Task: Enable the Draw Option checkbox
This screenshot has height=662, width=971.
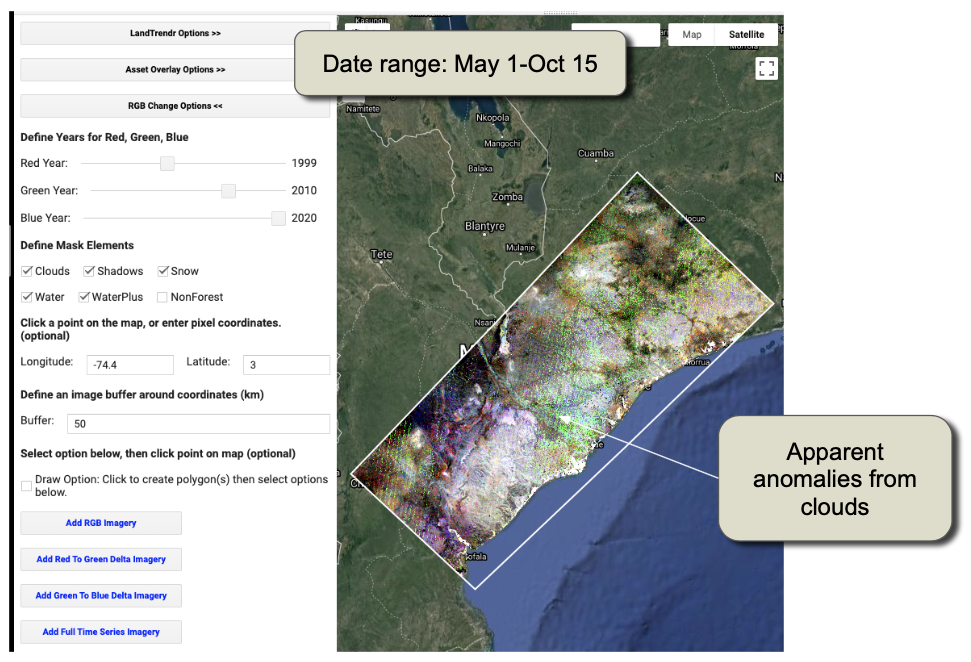Action: coord(27,485)
